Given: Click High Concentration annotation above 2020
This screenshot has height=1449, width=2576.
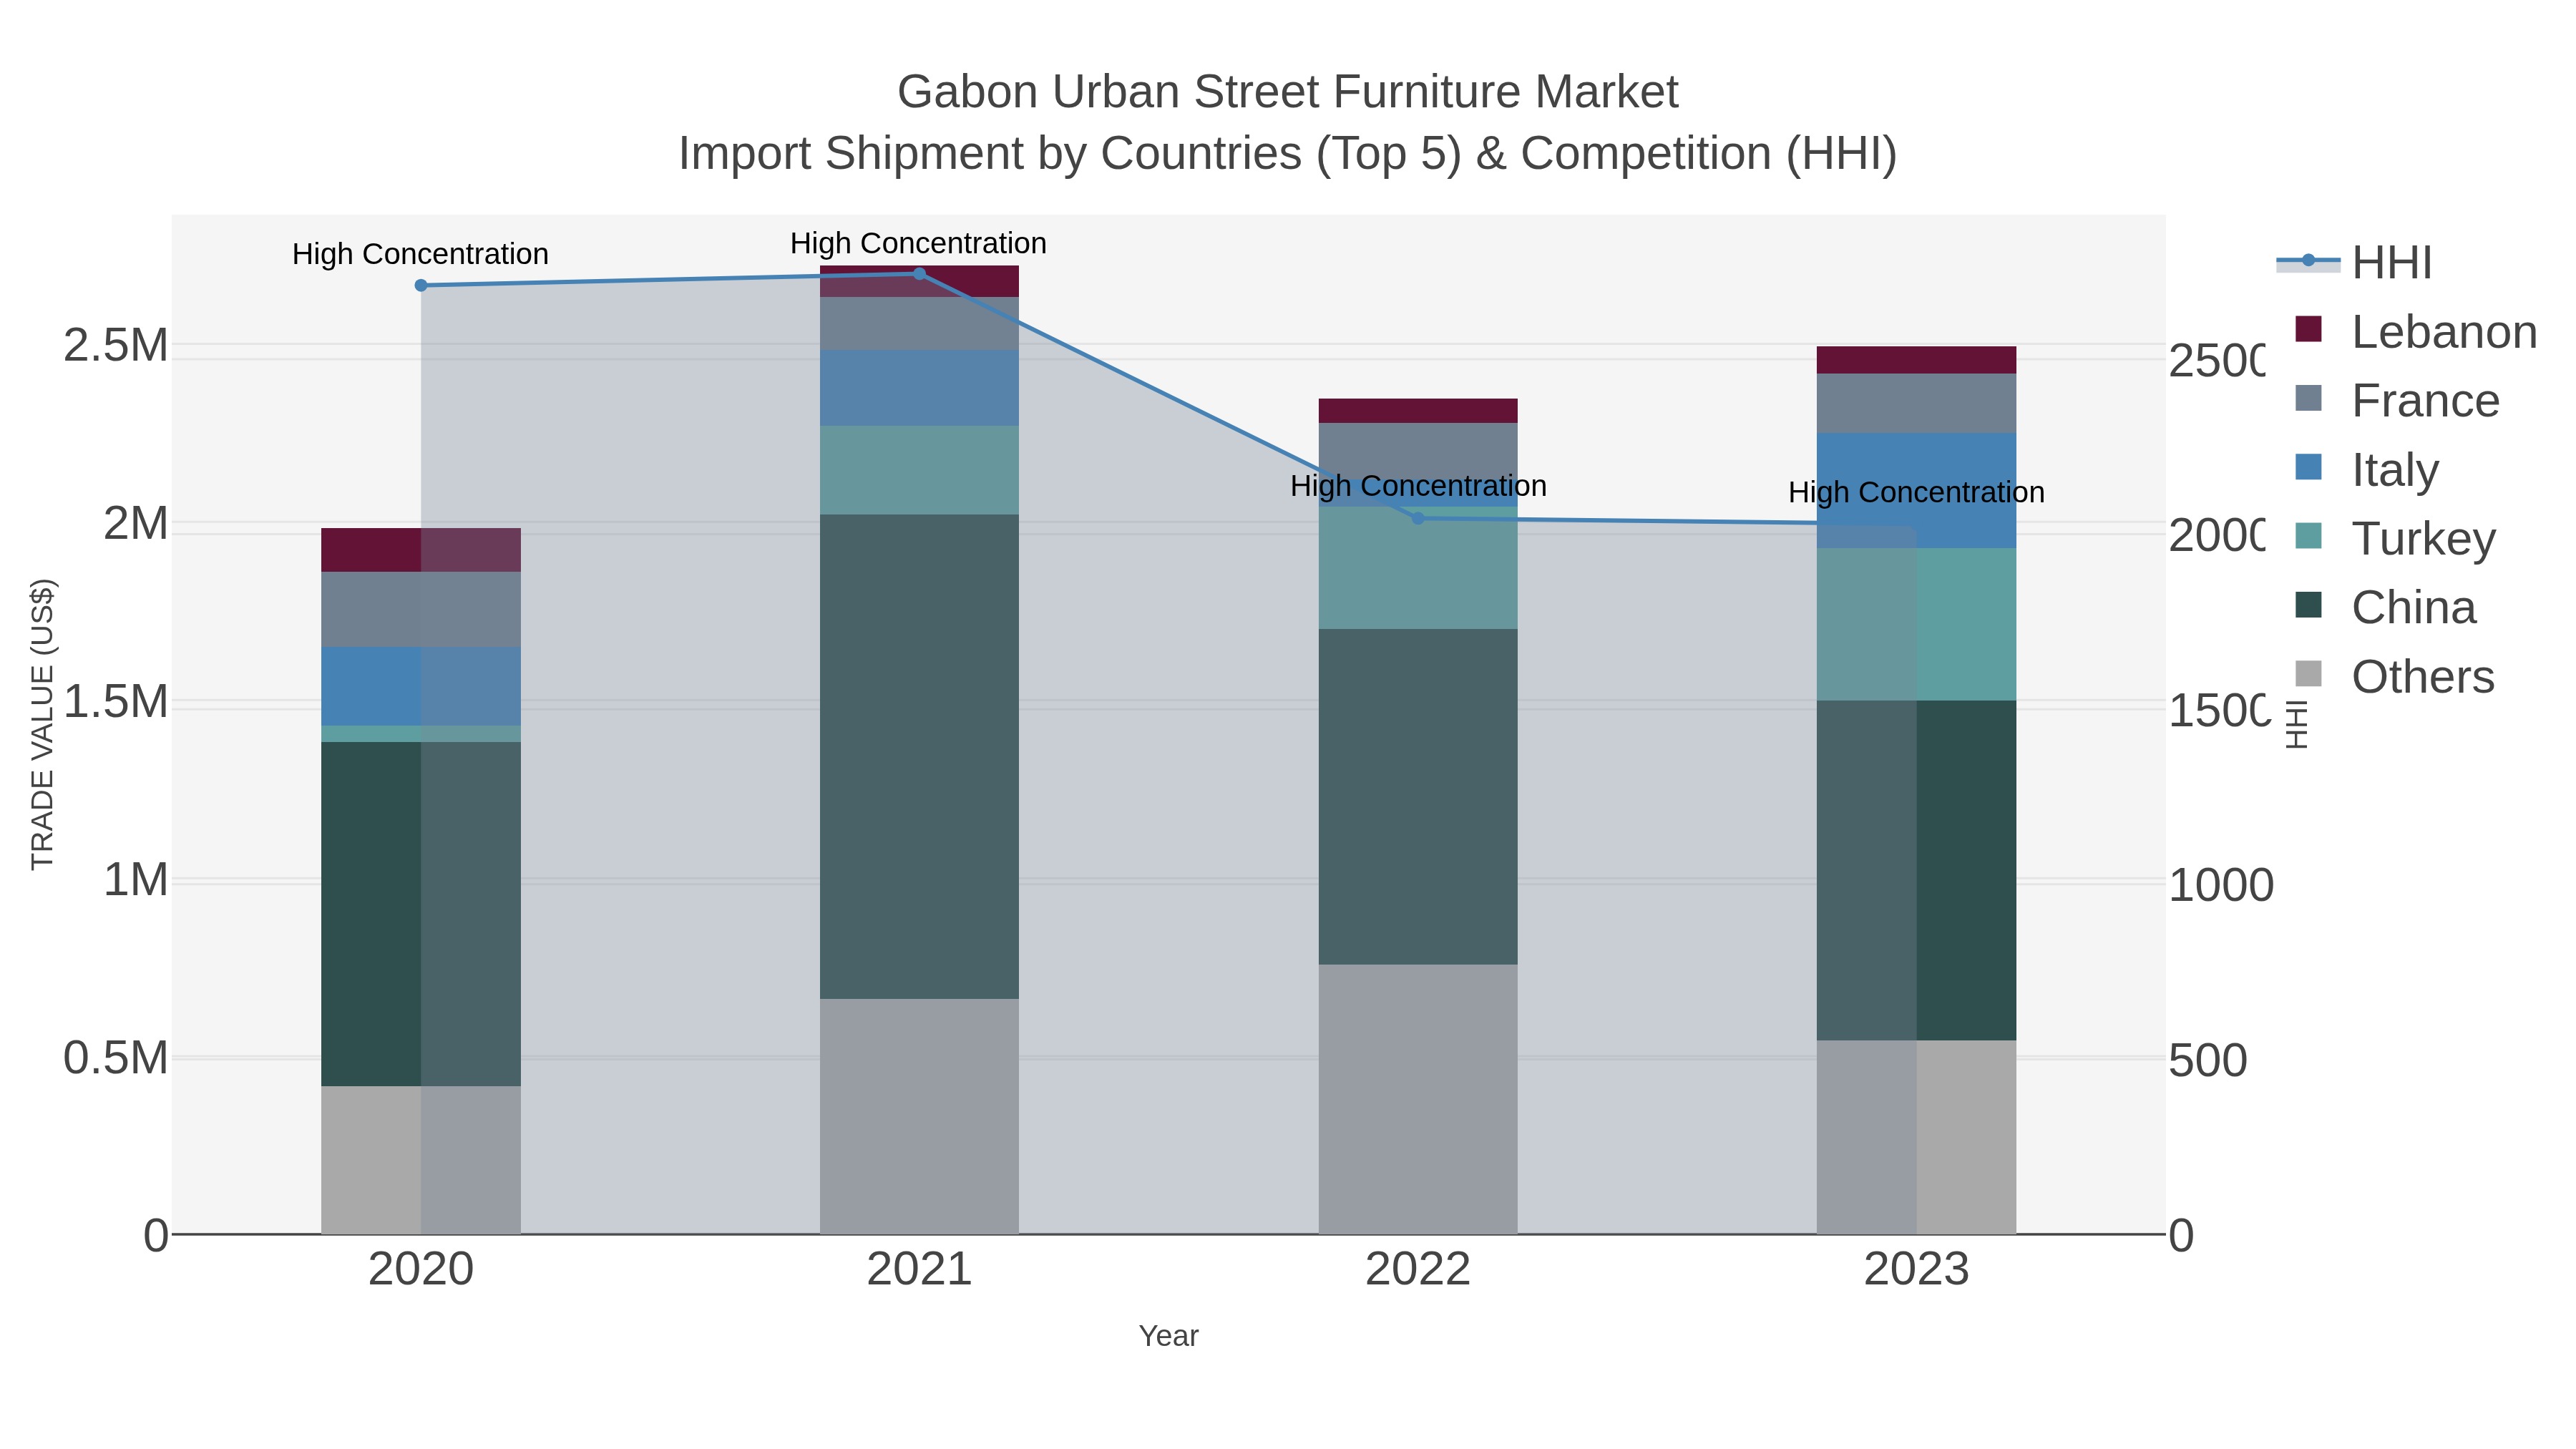Looking at the screenshot, I should click(x=420, y=254).
